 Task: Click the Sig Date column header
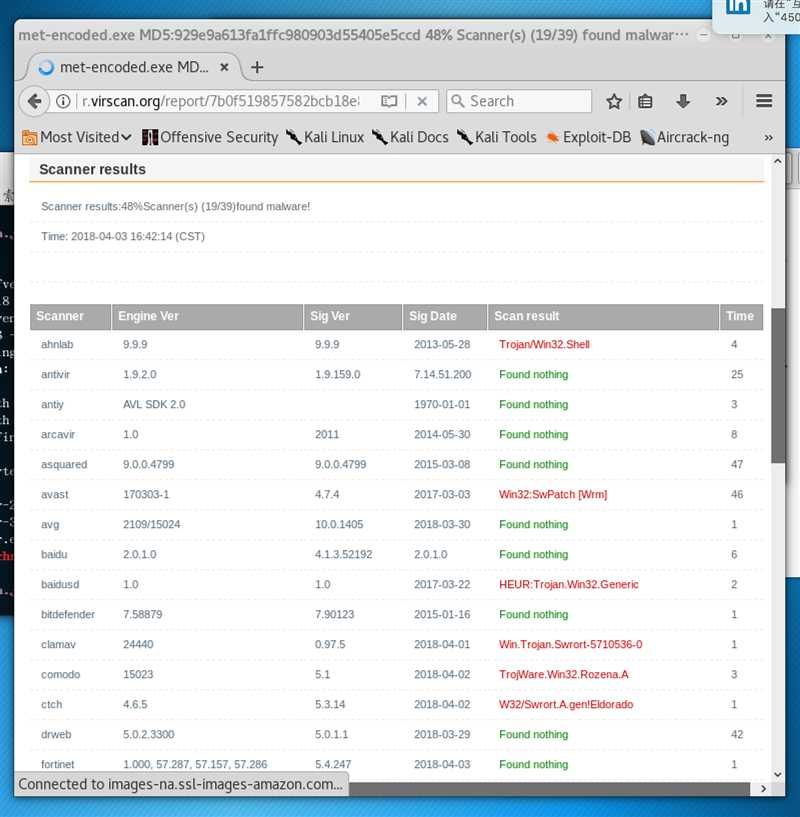tap(445, 316)
